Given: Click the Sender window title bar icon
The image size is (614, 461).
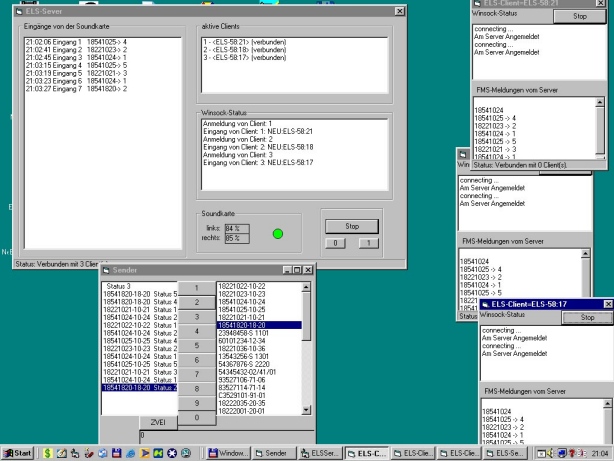Looking at the screenshot, I should [105, 271].
